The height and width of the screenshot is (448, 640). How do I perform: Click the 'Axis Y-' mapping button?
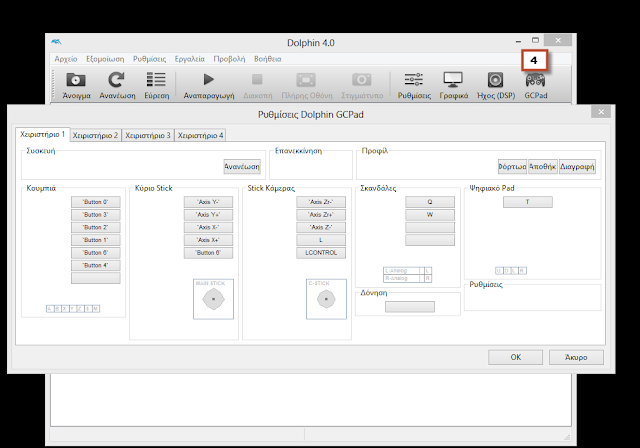click(208, 202)
